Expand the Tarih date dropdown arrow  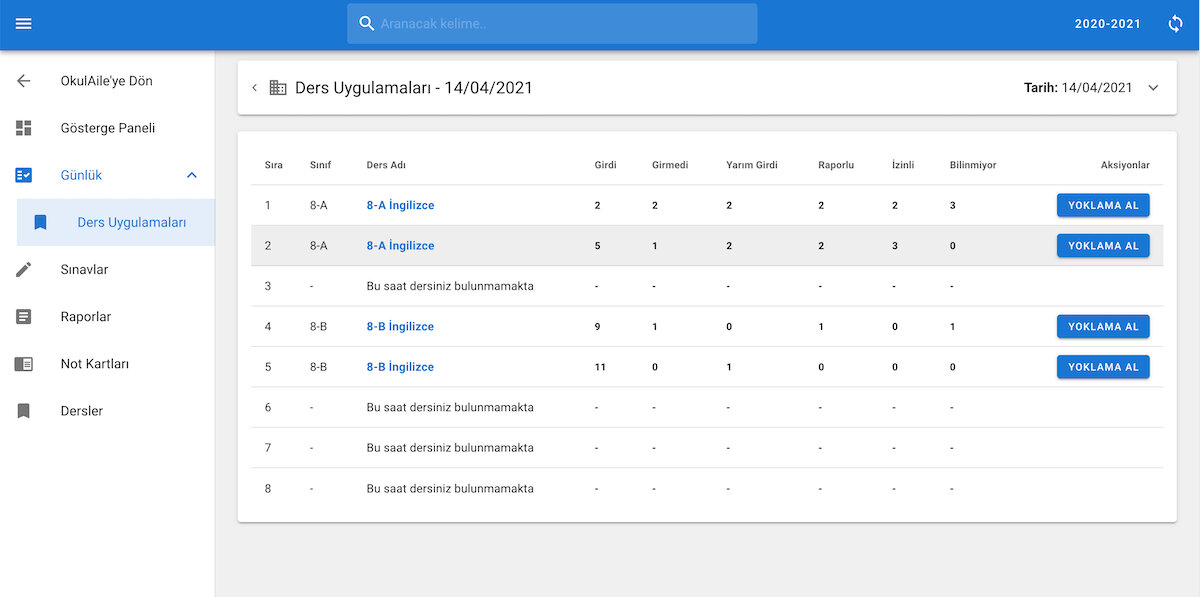point(1153,88)
